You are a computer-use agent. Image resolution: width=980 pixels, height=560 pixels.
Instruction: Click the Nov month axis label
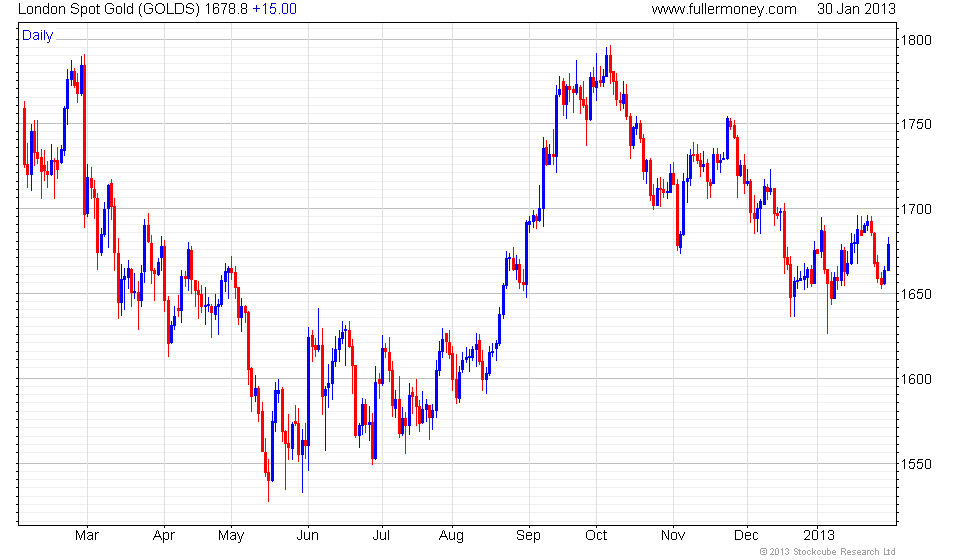coord(673,536)
